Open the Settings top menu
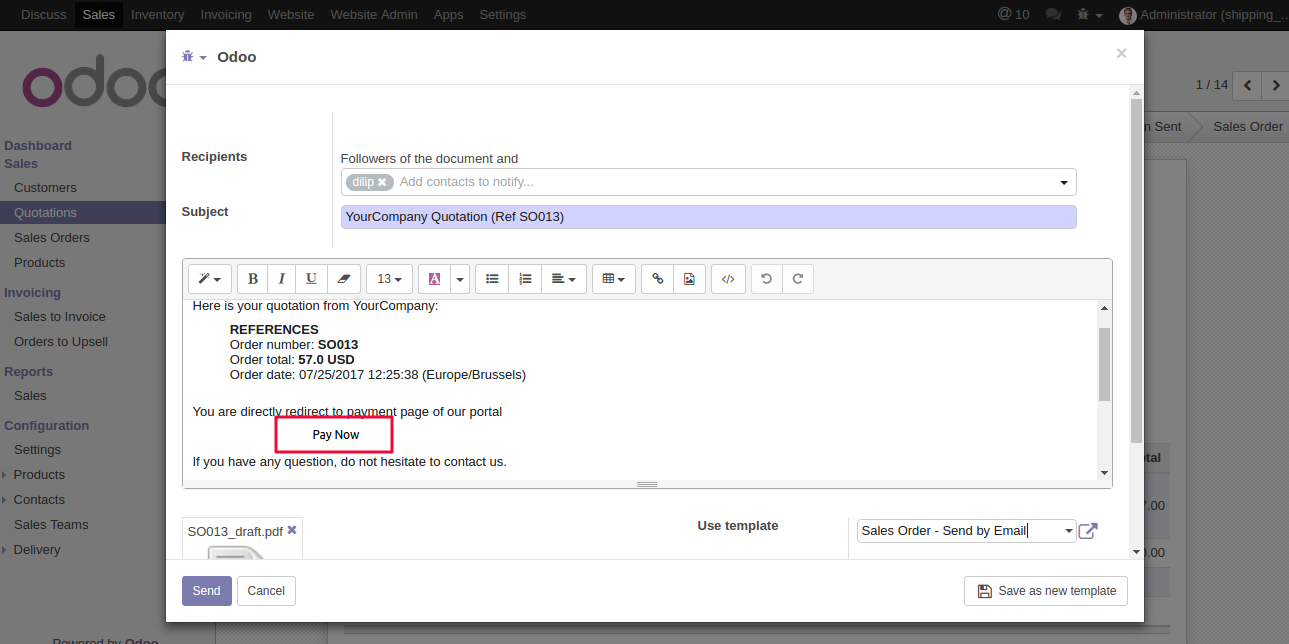 click(x=502, y=15)
